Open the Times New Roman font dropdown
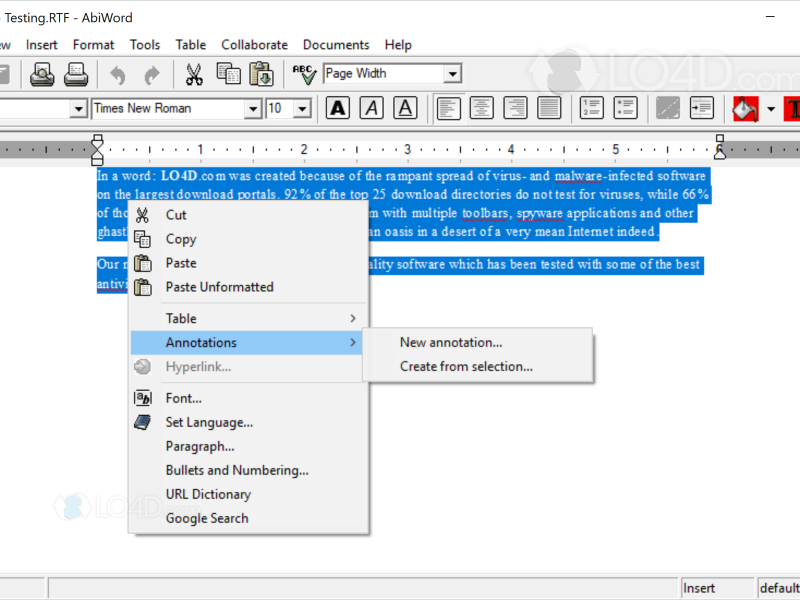The image size is (800, 600). click(253, 109)
